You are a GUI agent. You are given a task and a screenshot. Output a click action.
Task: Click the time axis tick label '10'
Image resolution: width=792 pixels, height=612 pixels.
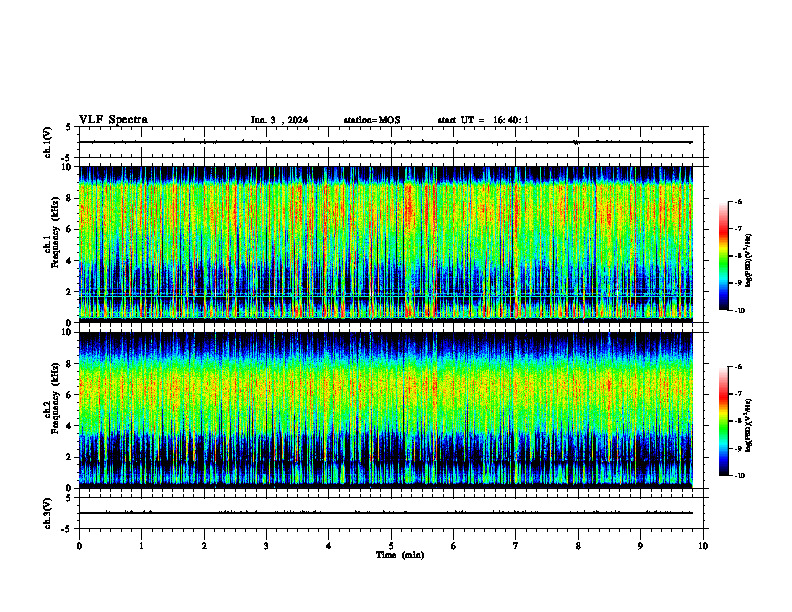tap(703, 546)
